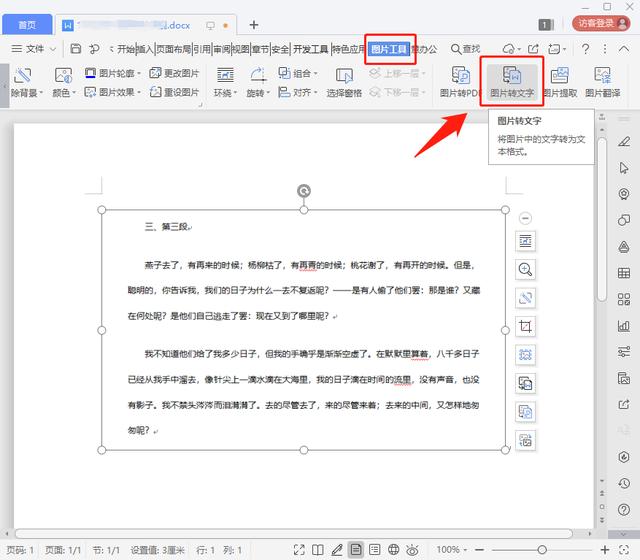Click the horizontal scrollbar at bottom
The width and height of the screenshot is (640, 560).
coord(293,533)
